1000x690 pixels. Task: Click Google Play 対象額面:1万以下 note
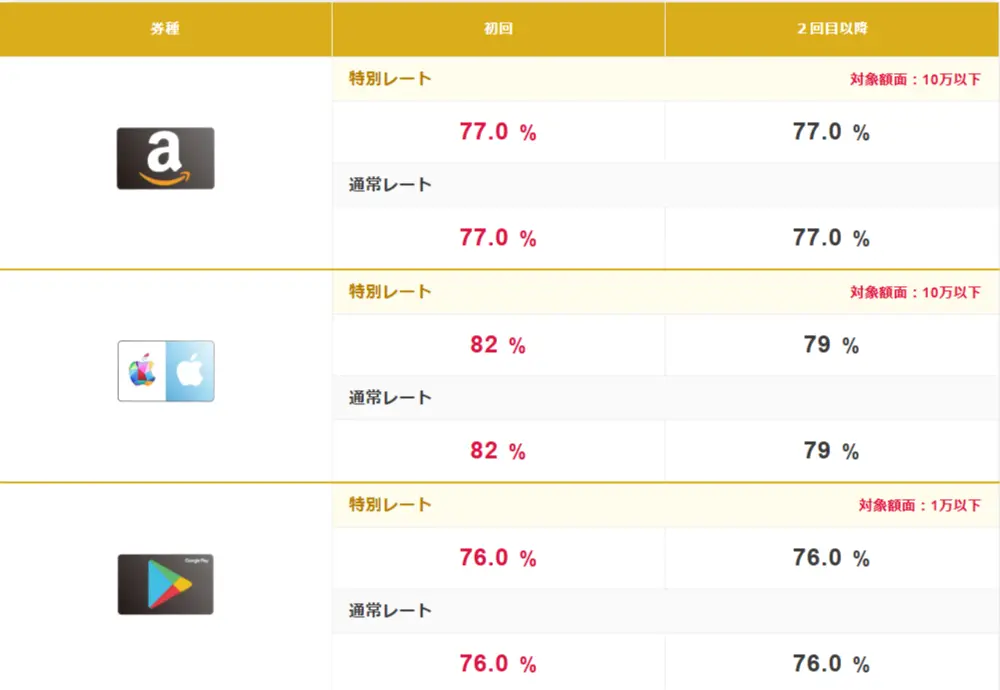pos(920,505)
